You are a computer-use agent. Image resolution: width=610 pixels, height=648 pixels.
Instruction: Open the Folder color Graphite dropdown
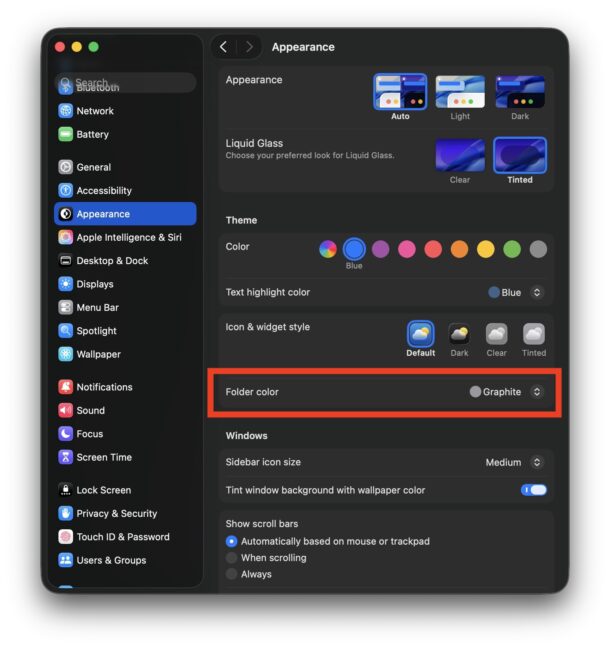pyautogui.click(x=536, y=392)
